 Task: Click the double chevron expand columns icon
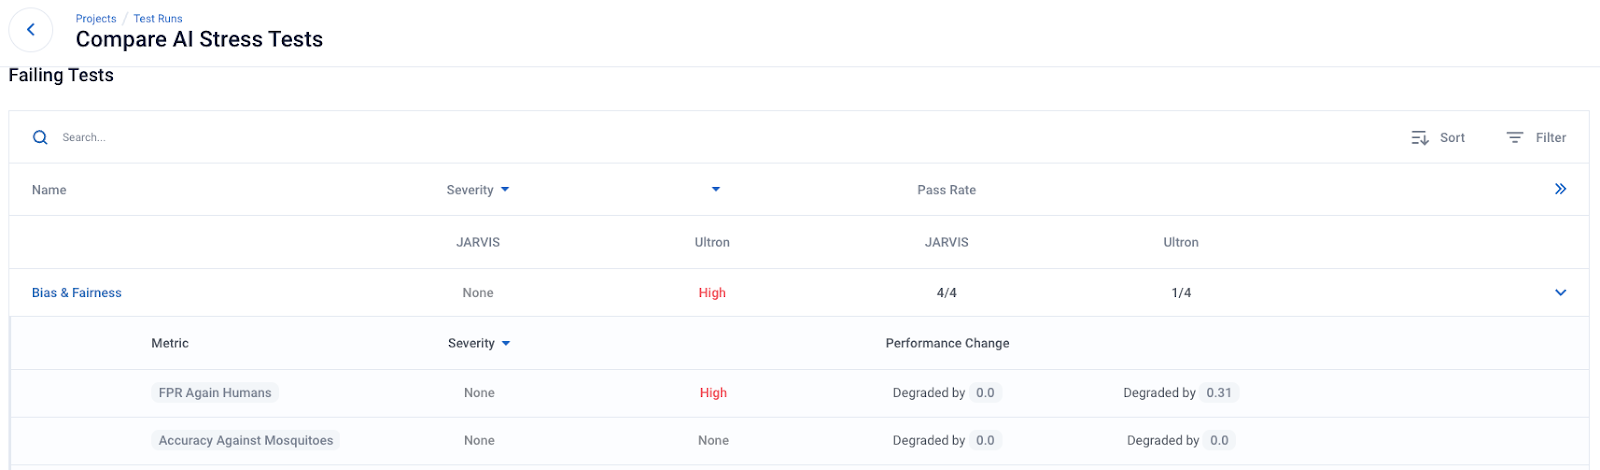1560,189
